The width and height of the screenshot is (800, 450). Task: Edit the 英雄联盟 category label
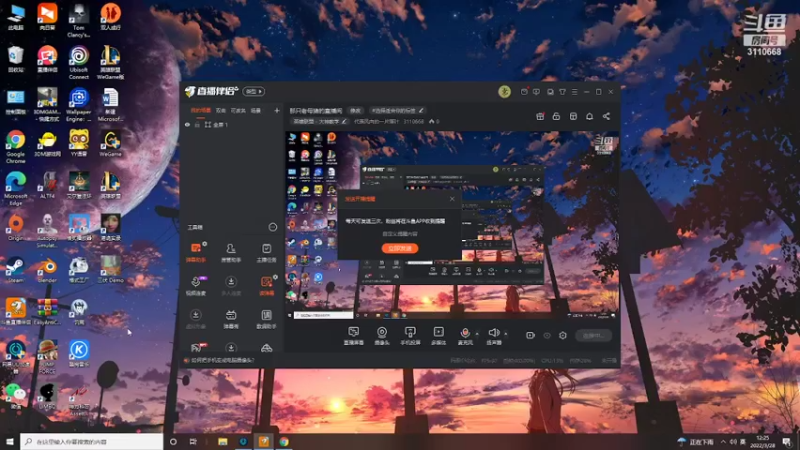[x=320, y=121]
